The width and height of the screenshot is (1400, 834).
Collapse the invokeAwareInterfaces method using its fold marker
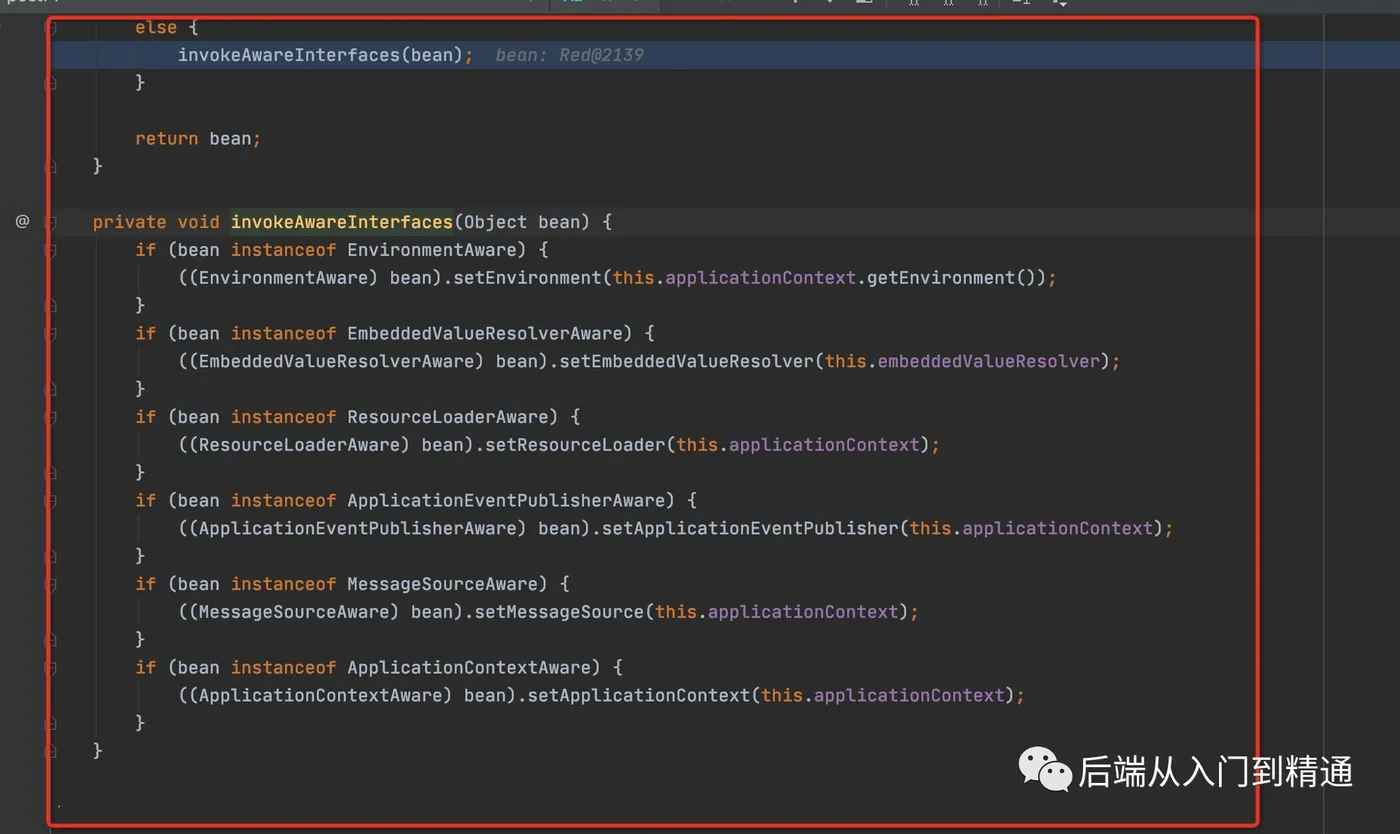coord(51,222)
